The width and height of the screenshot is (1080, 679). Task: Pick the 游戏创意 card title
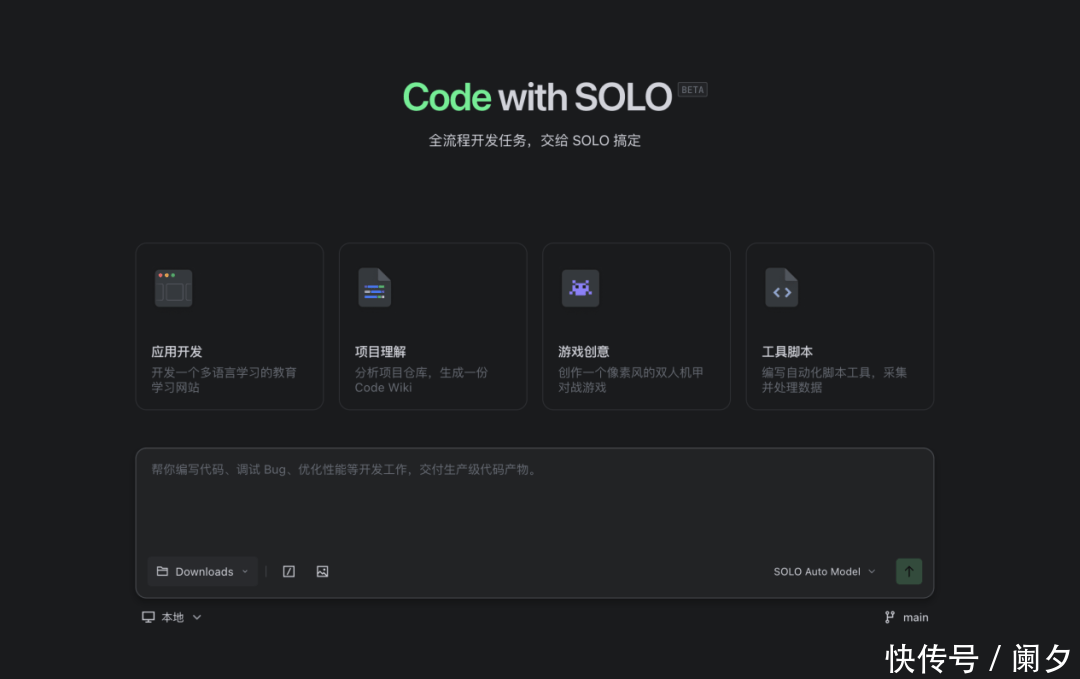tap(583, 352)
